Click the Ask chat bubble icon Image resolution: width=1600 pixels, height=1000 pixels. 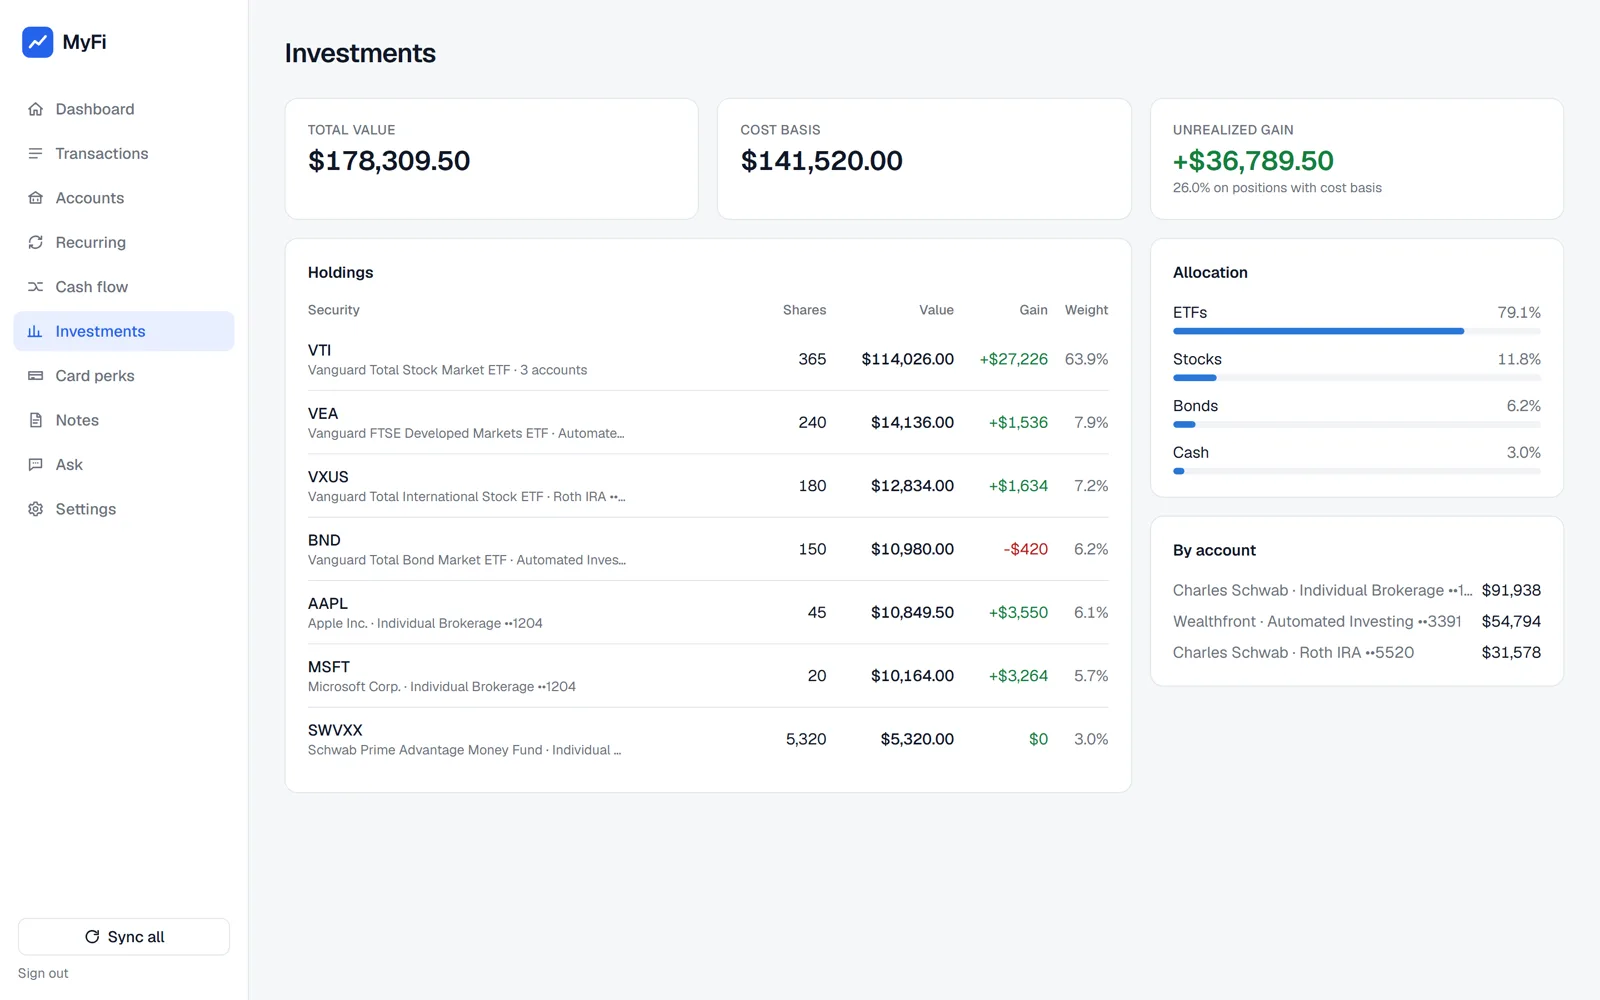(36, 465)
